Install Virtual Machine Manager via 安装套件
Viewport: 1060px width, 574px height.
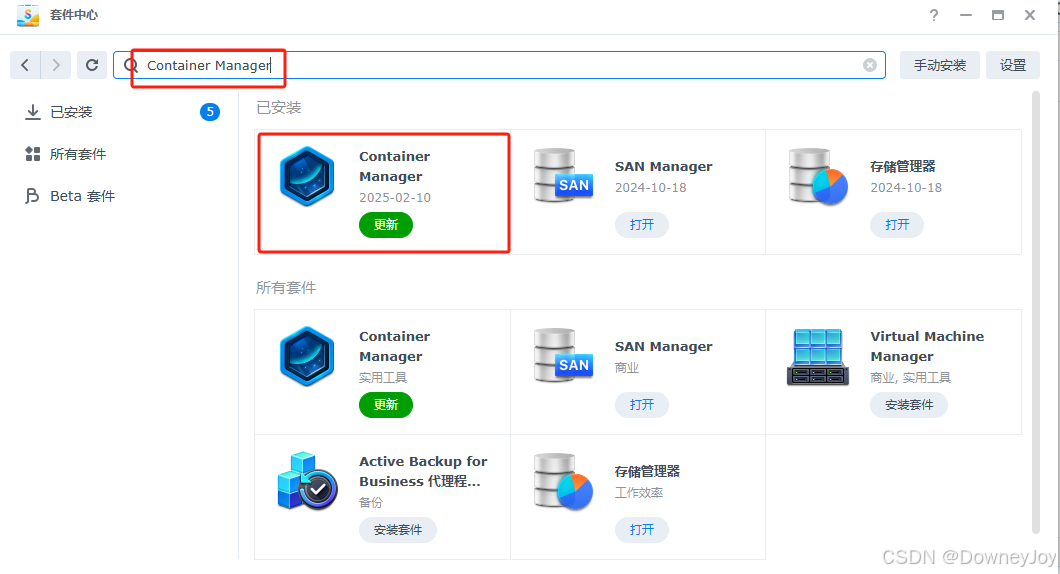click(x=909, y=404)
